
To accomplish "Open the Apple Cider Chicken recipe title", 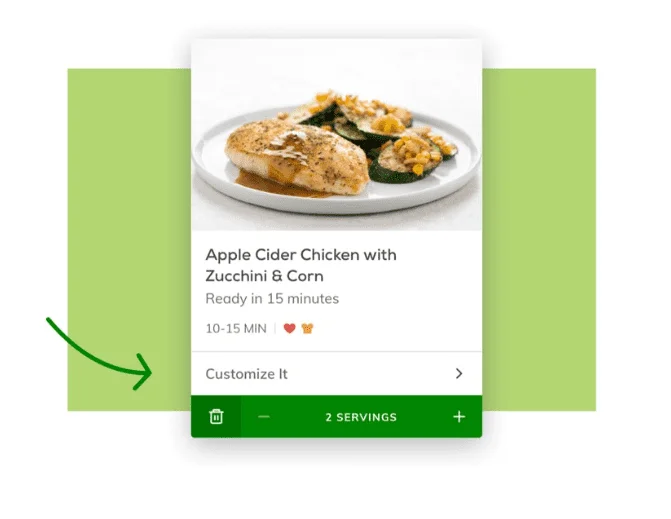I will pos(301,265).
